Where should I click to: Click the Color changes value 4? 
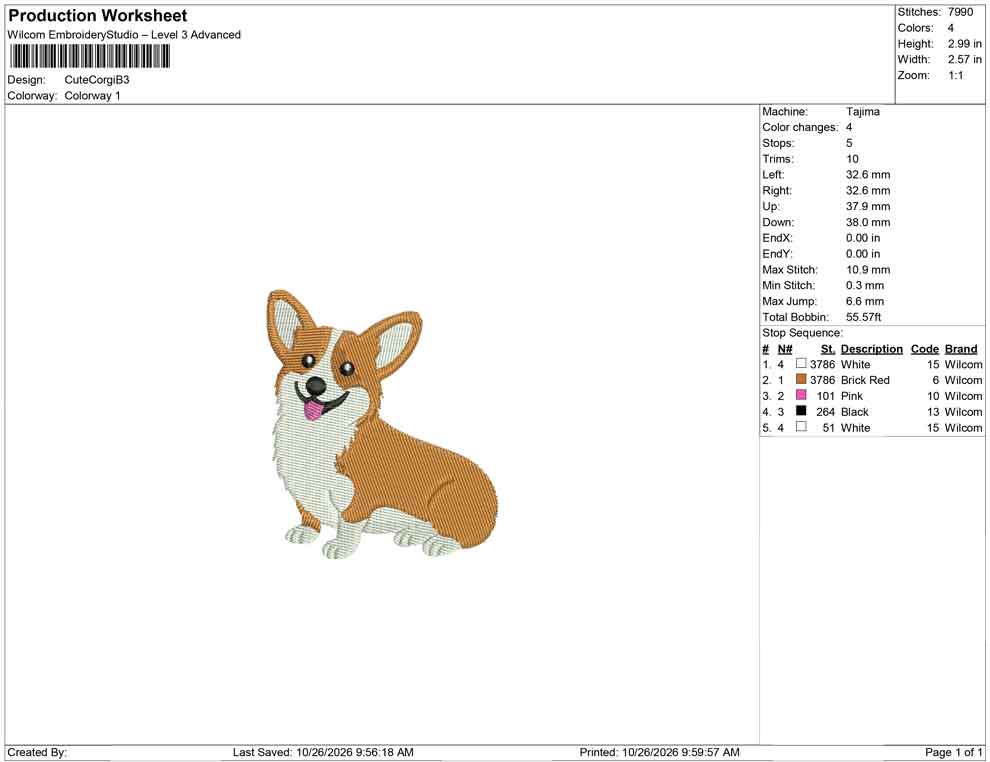849,128
